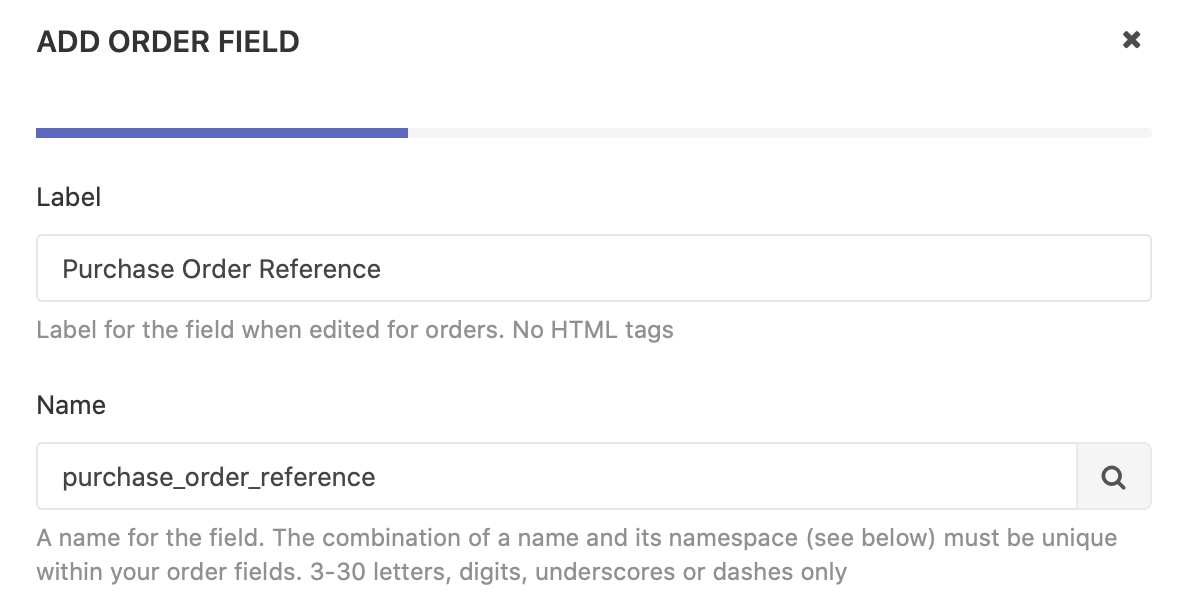Image resolution: width=1180 pixels, height=608 pixels.
Task: Focus the Label input field
Action: click(594, 269)
